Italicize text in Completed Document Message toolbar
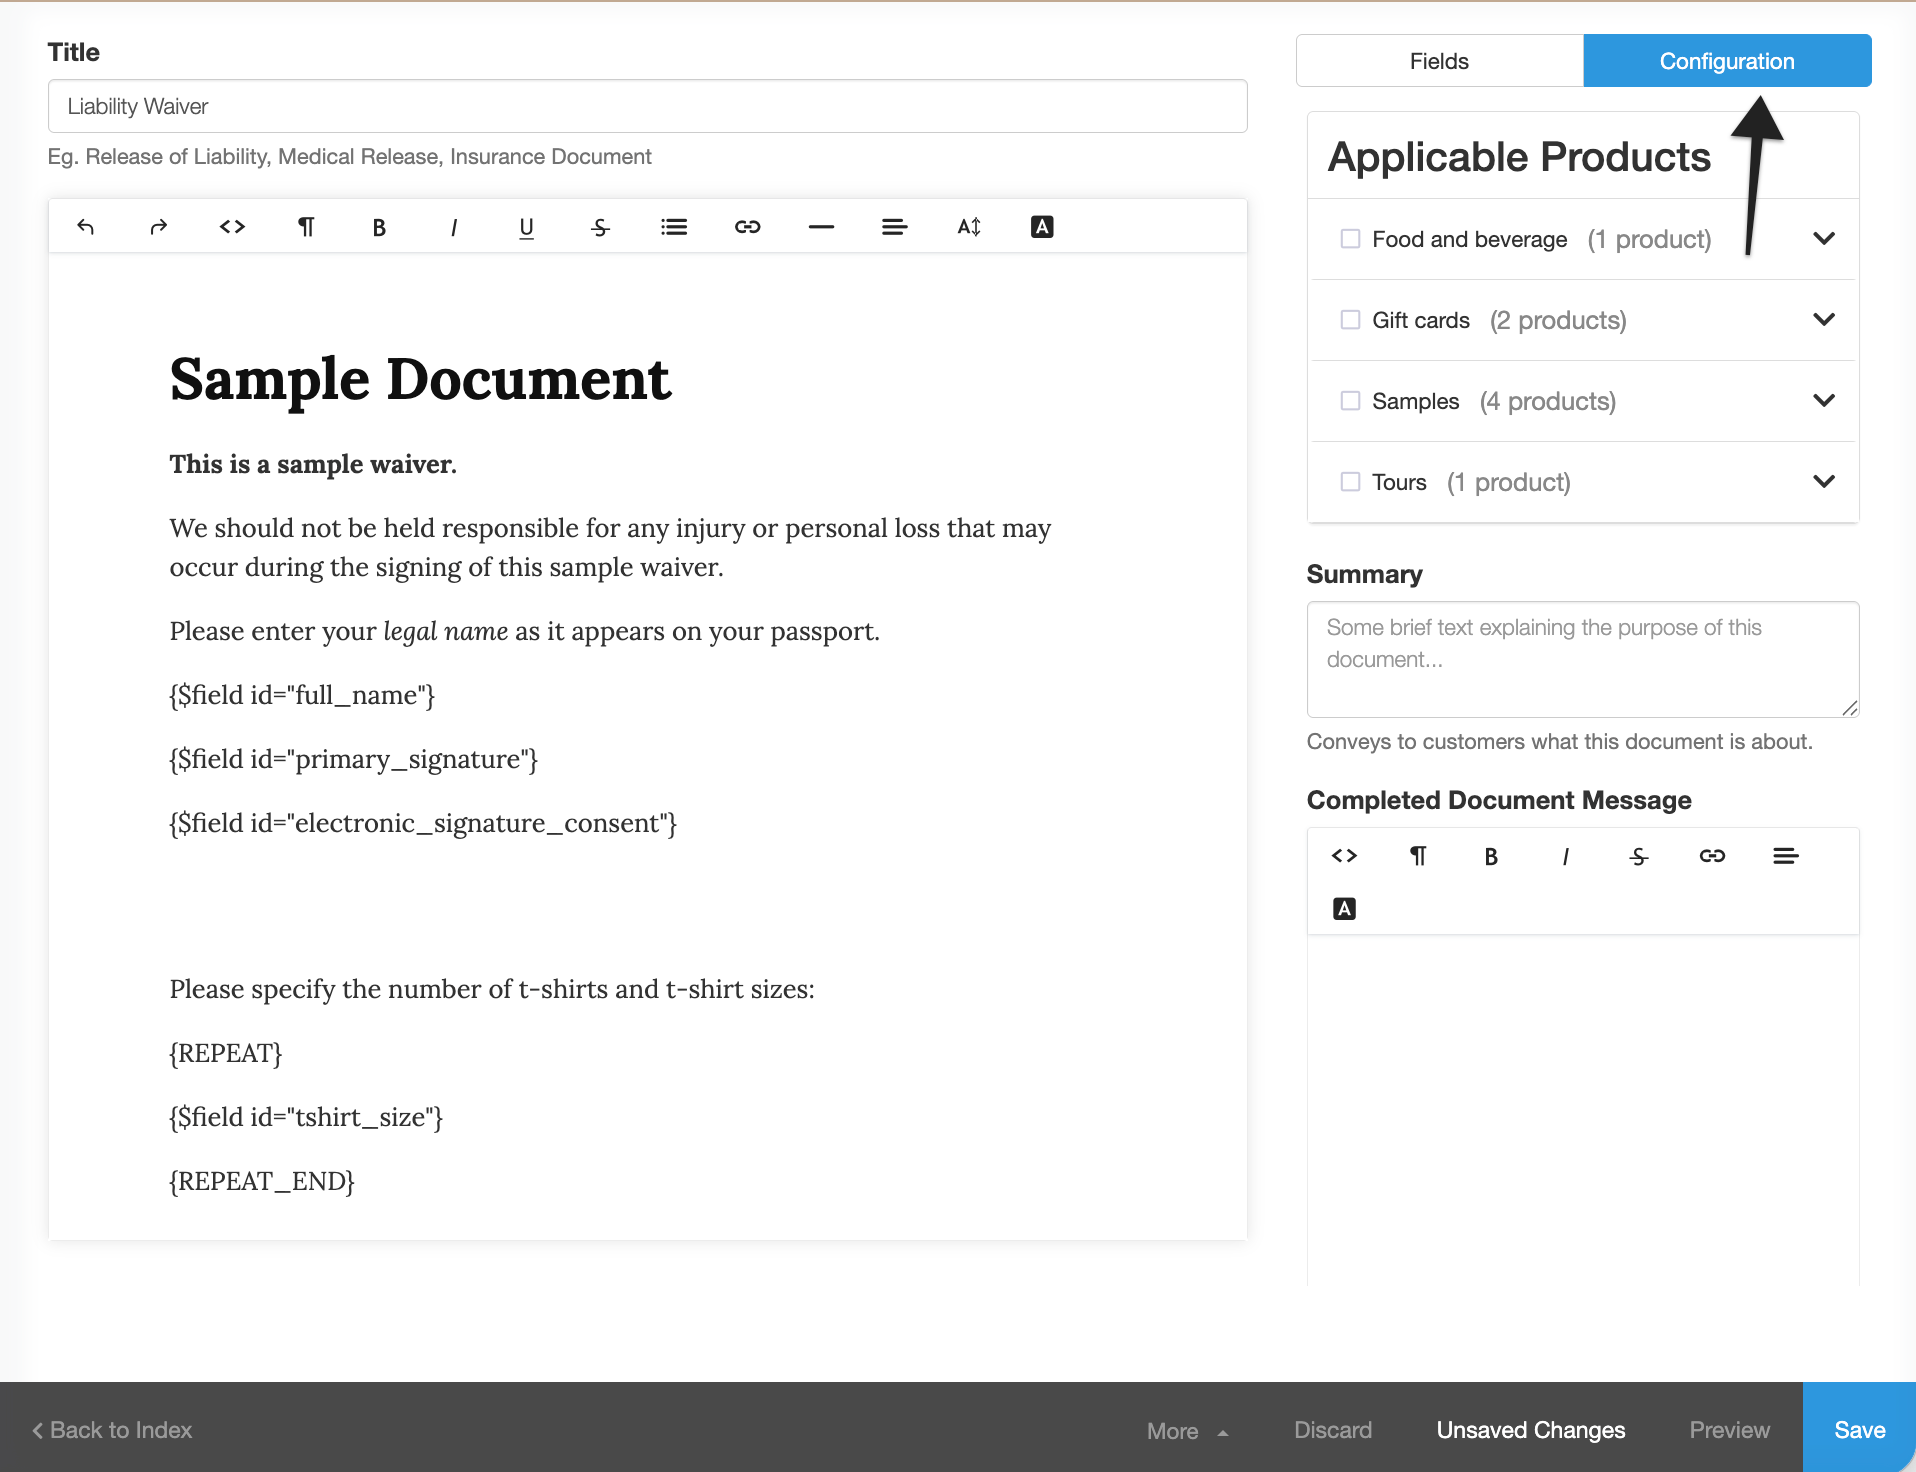1916x1472 pixels. pyautogui.click(x=1565, y=856)
